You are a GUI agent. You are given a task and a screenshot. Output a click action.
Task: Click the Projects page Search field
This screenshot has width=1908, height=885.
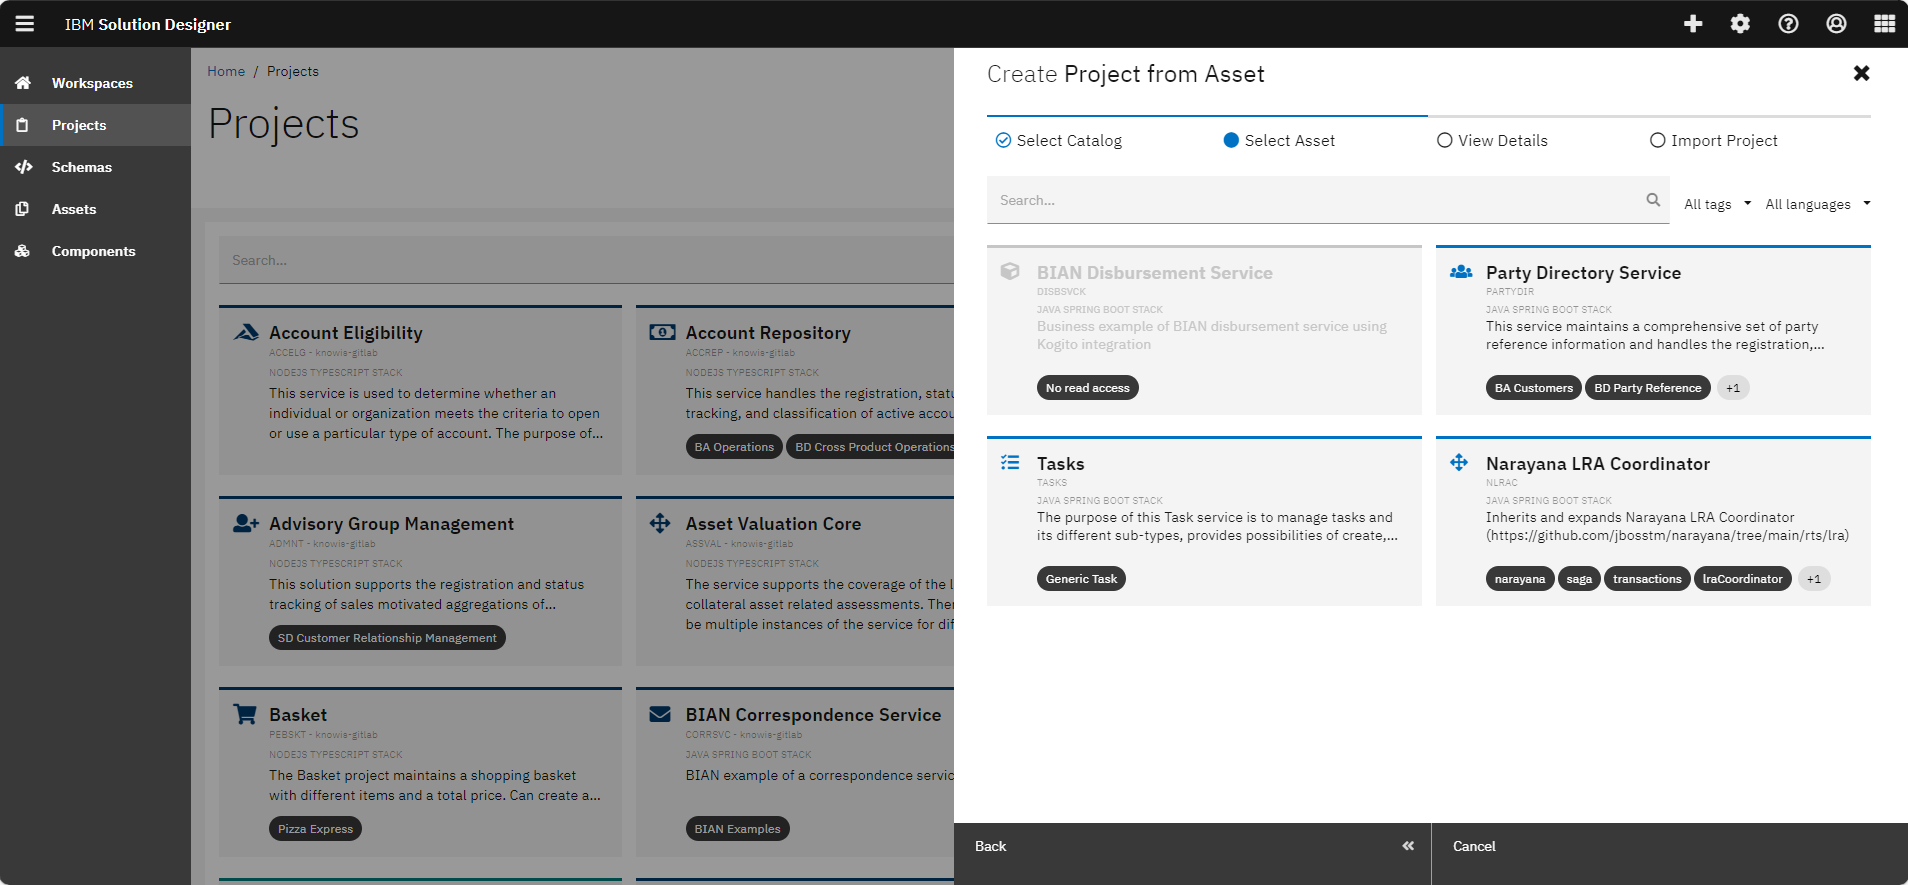(586, 260)
